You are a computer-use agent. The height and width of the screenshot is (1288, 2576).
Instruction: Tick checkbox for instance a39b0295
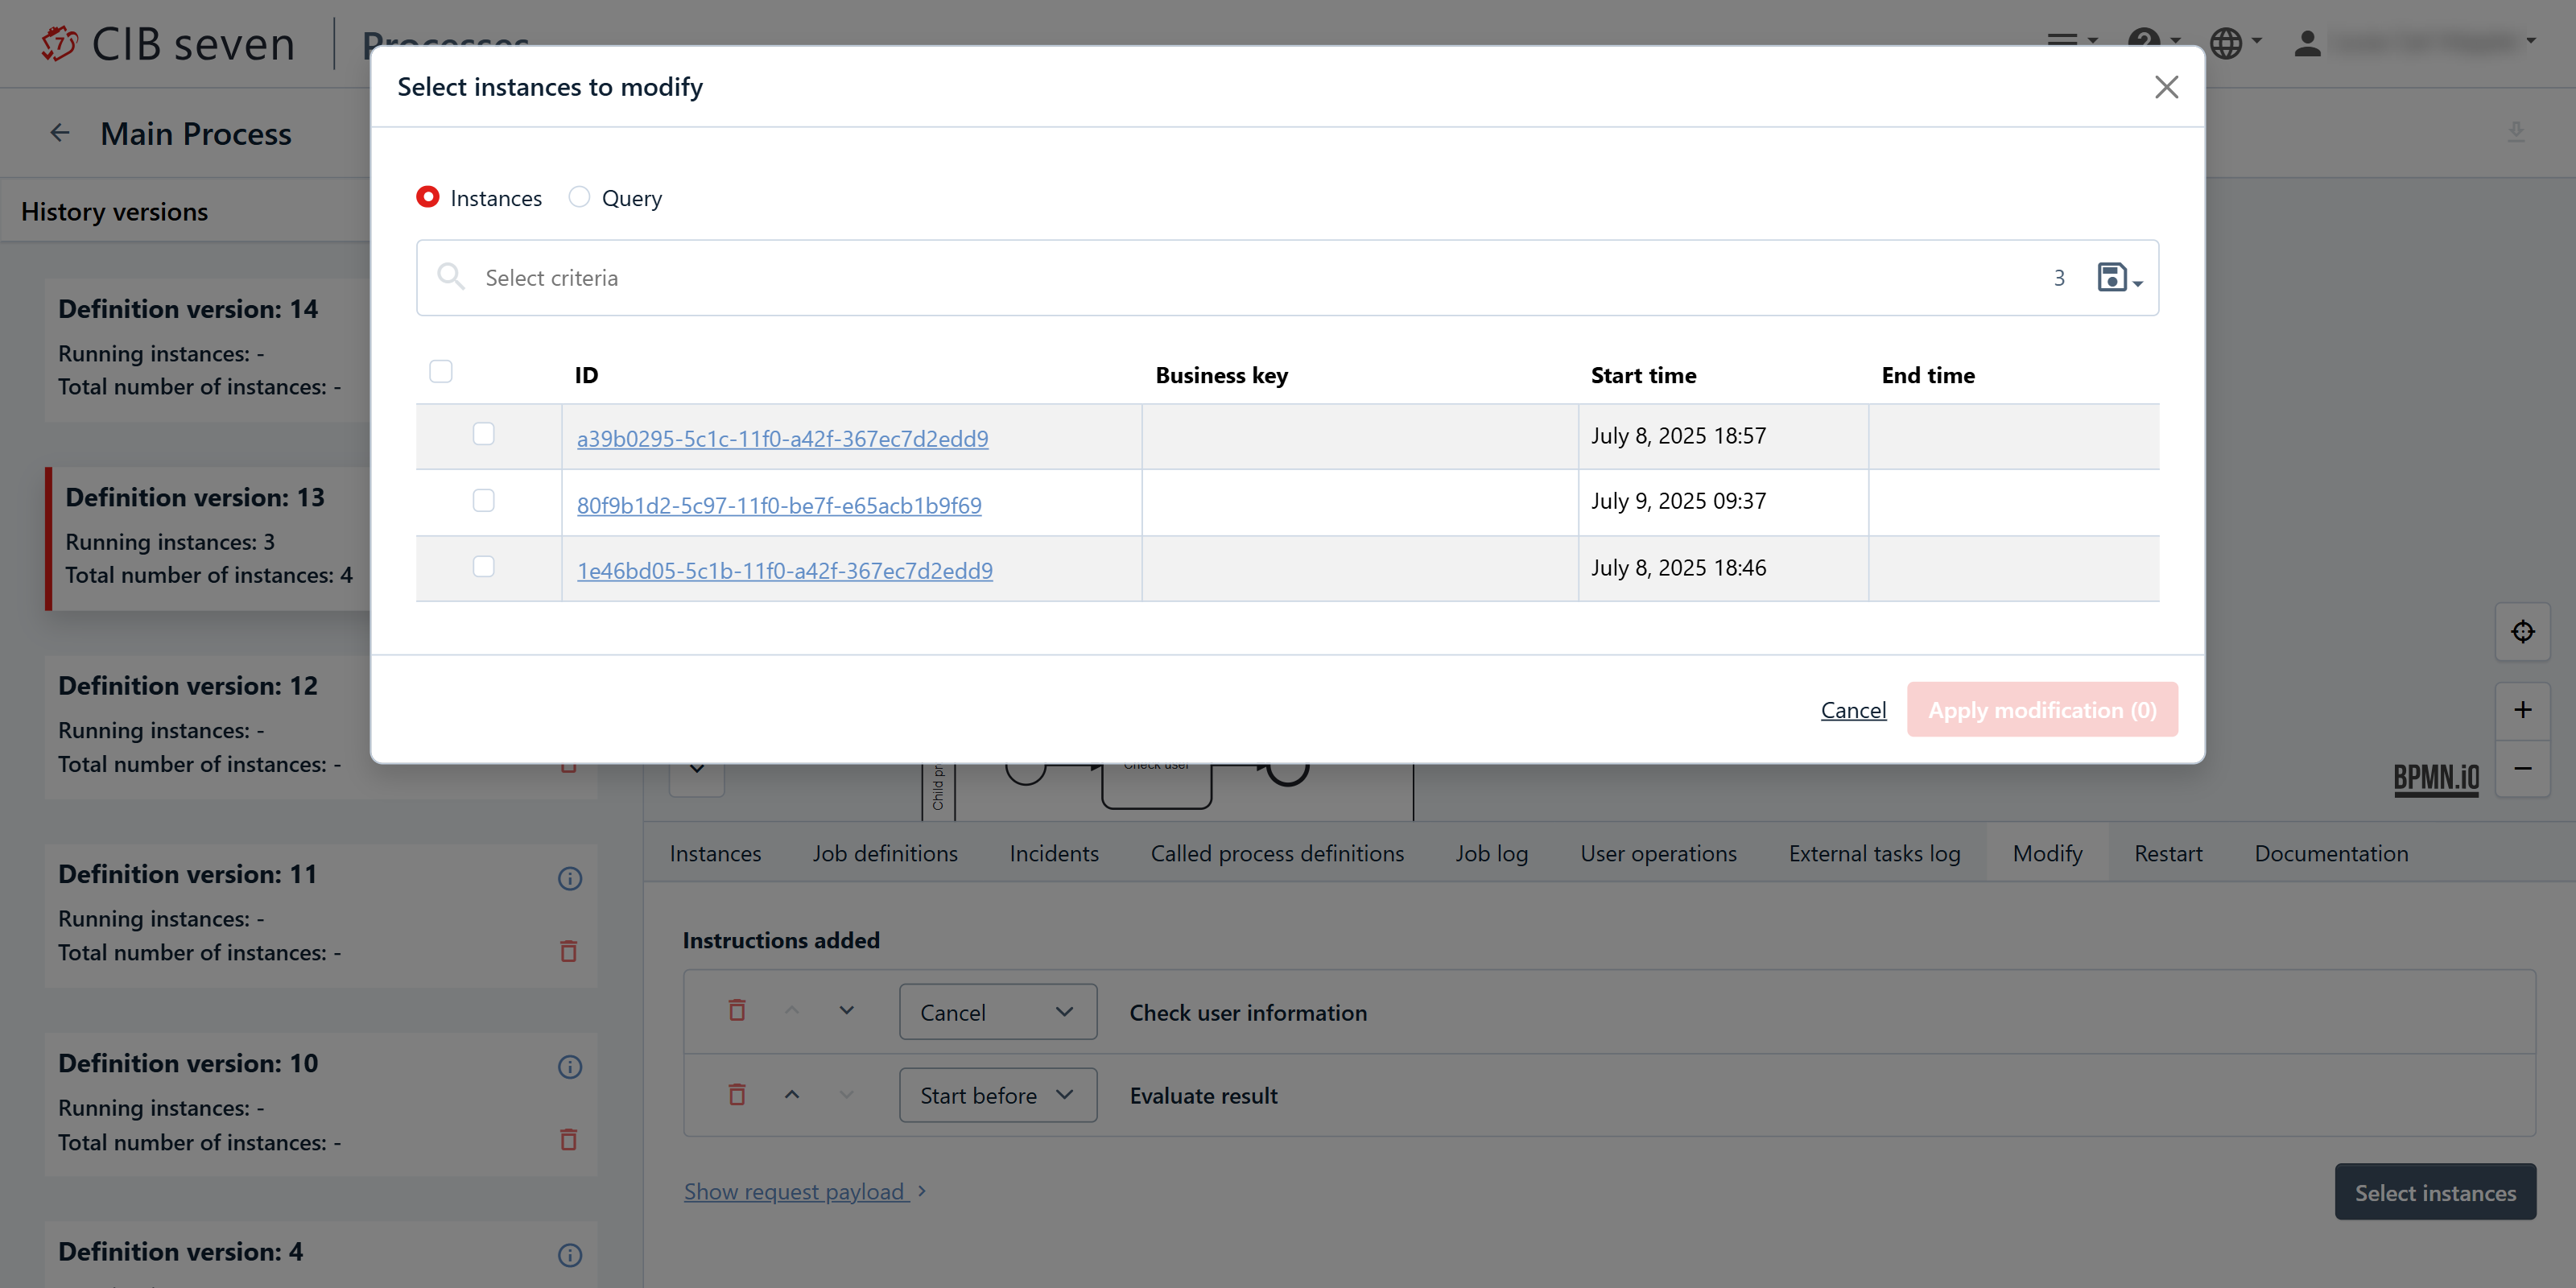click(x=484, y=434)
